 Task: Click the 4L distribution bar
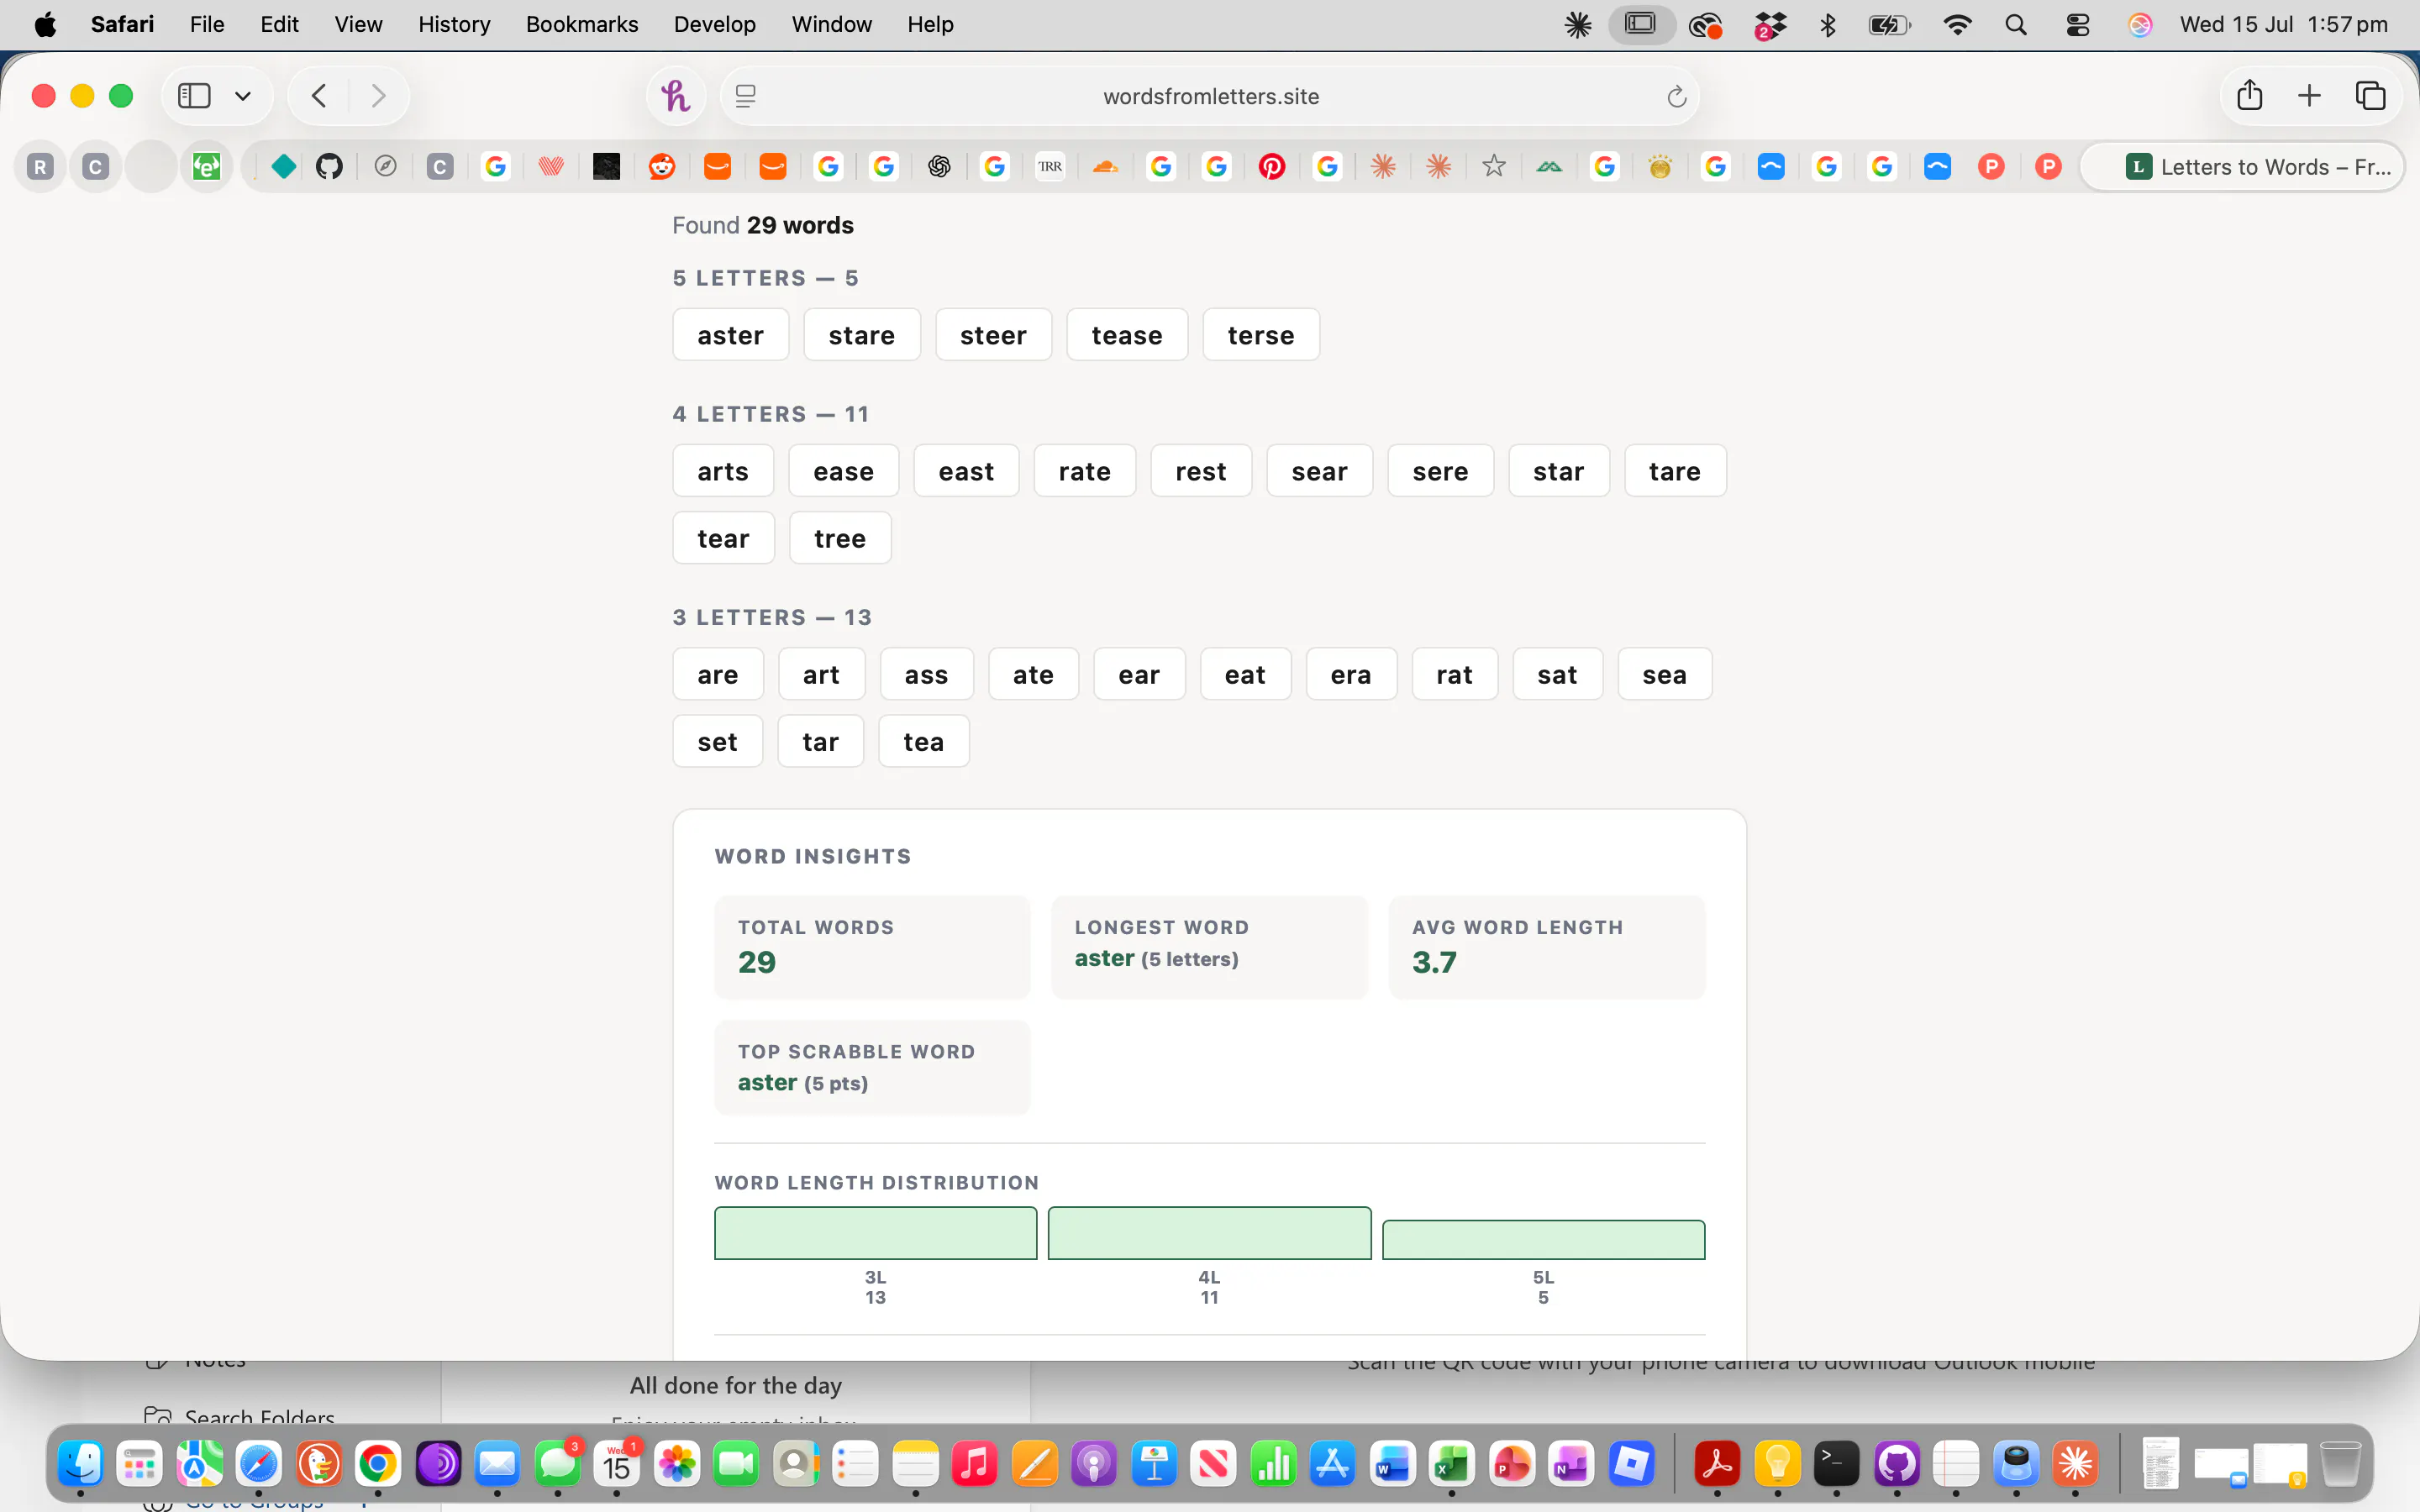(x=1209, y=1233)
